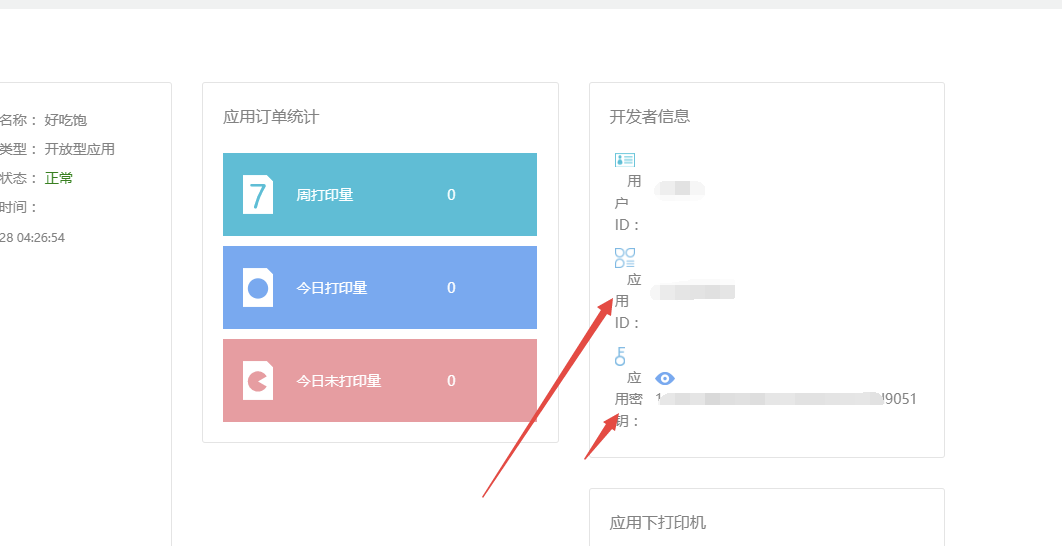1062x546 pixels.
Task: Open the 应用下打印机 section heading
Action: pyautogui.click(x=658, y=522)
